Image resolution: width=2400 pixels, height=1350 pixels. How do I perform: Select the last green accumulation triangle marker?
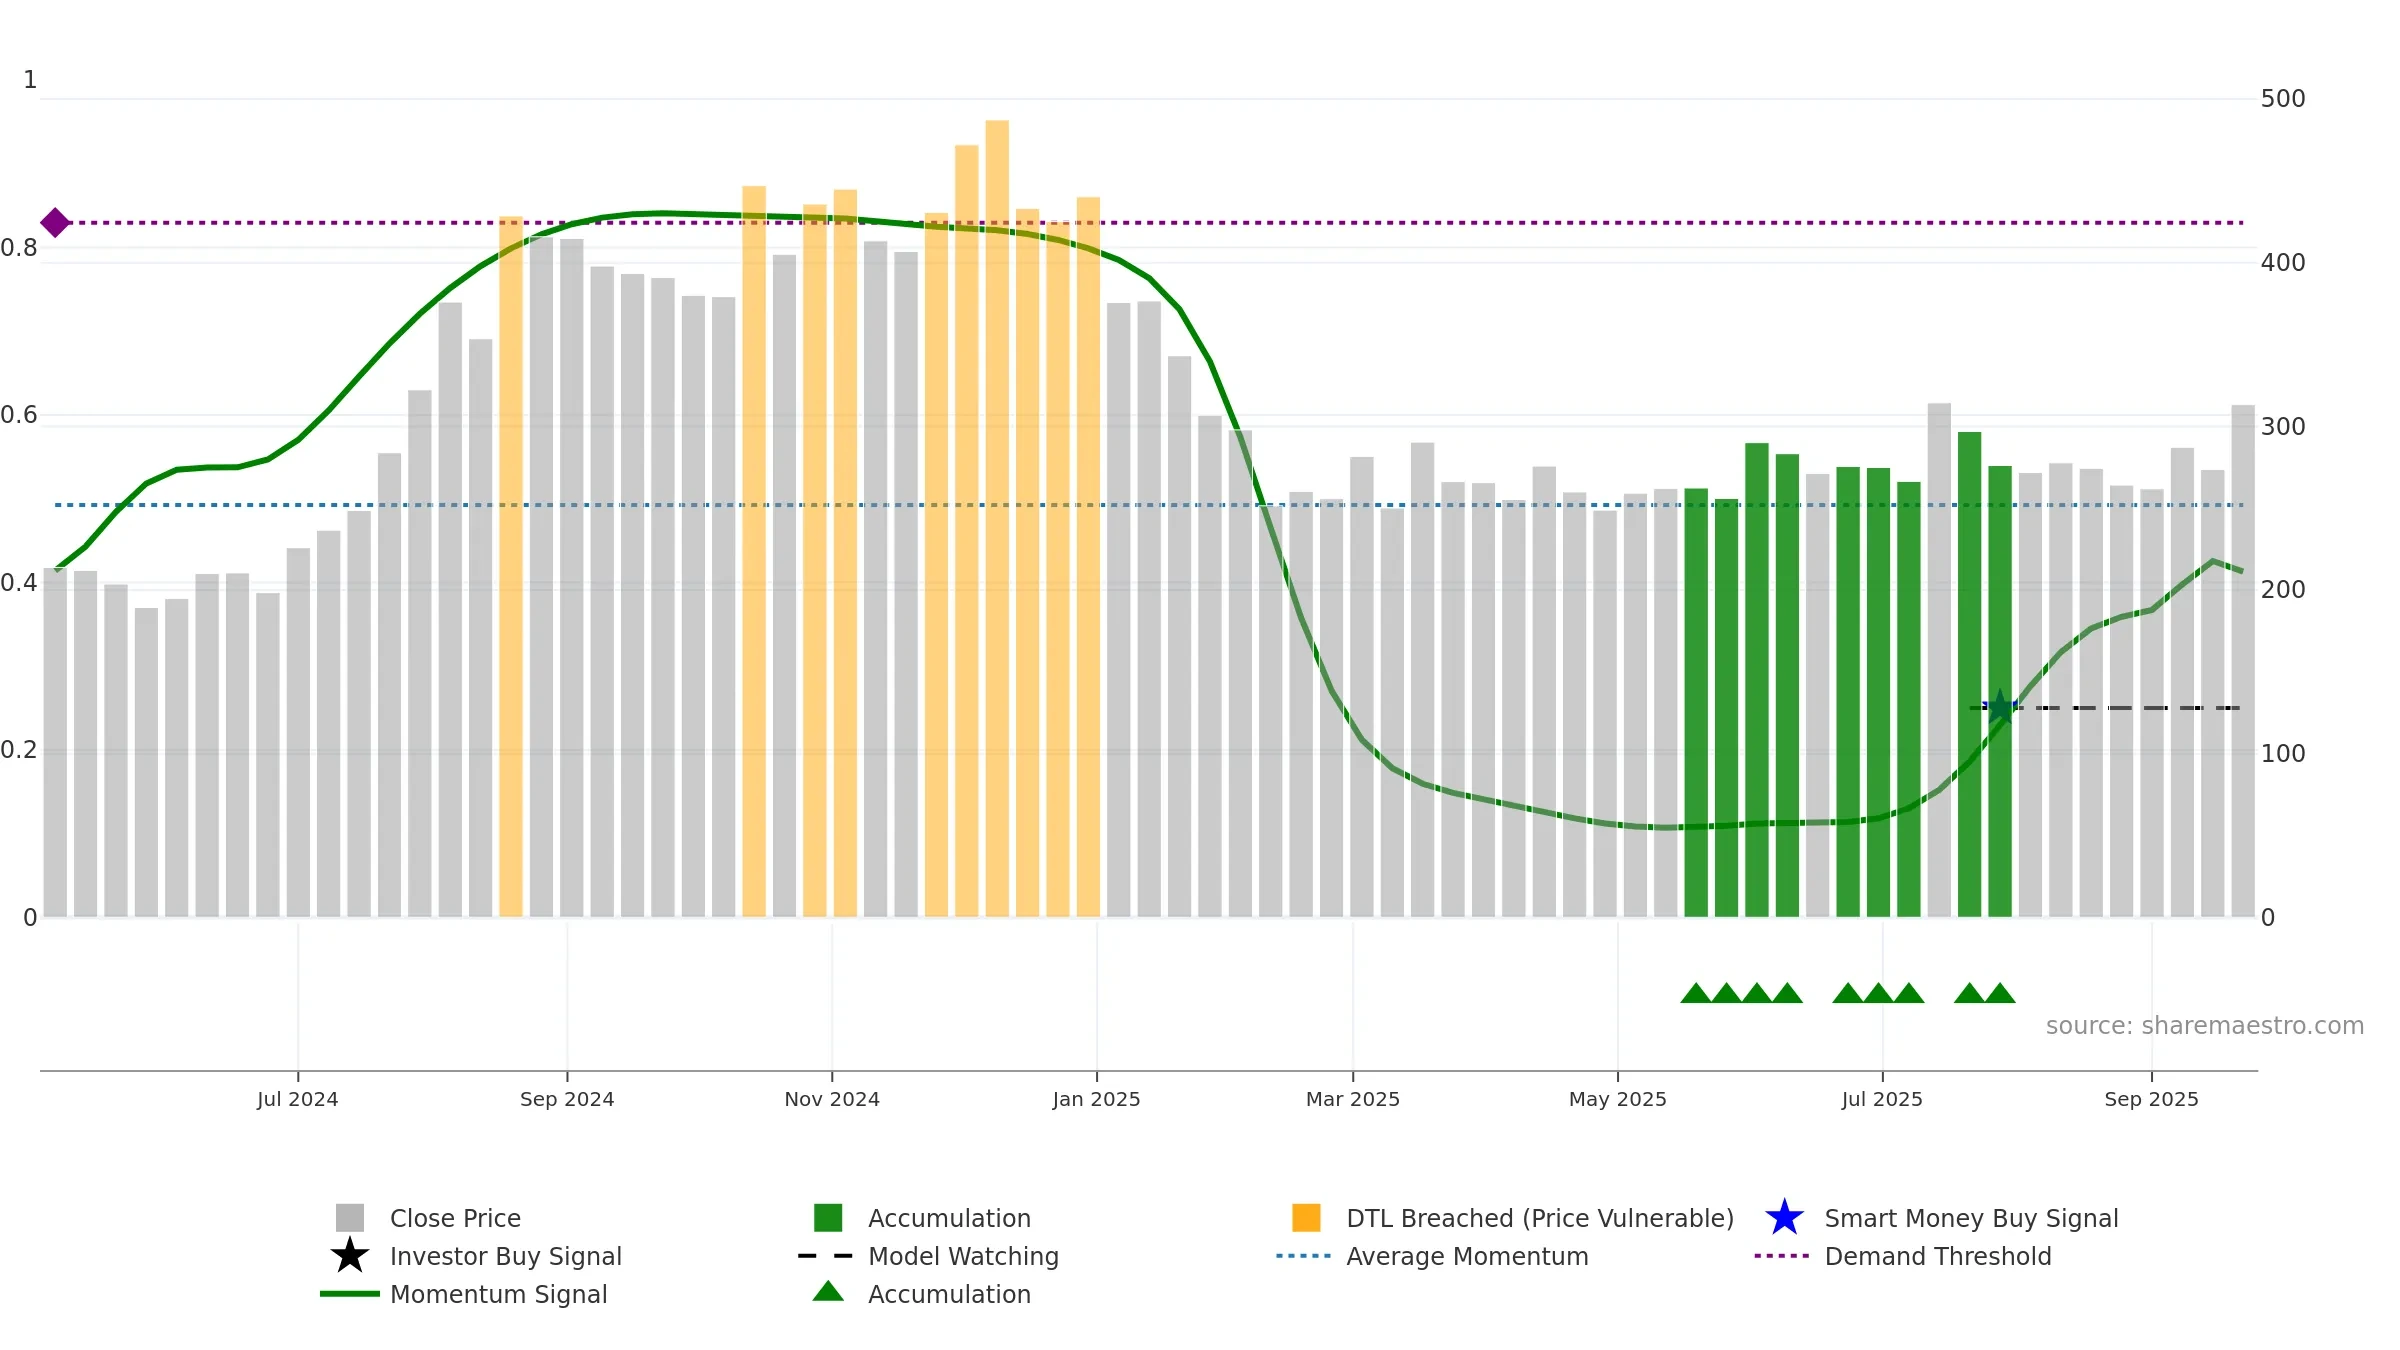(x=2000, y=992)
